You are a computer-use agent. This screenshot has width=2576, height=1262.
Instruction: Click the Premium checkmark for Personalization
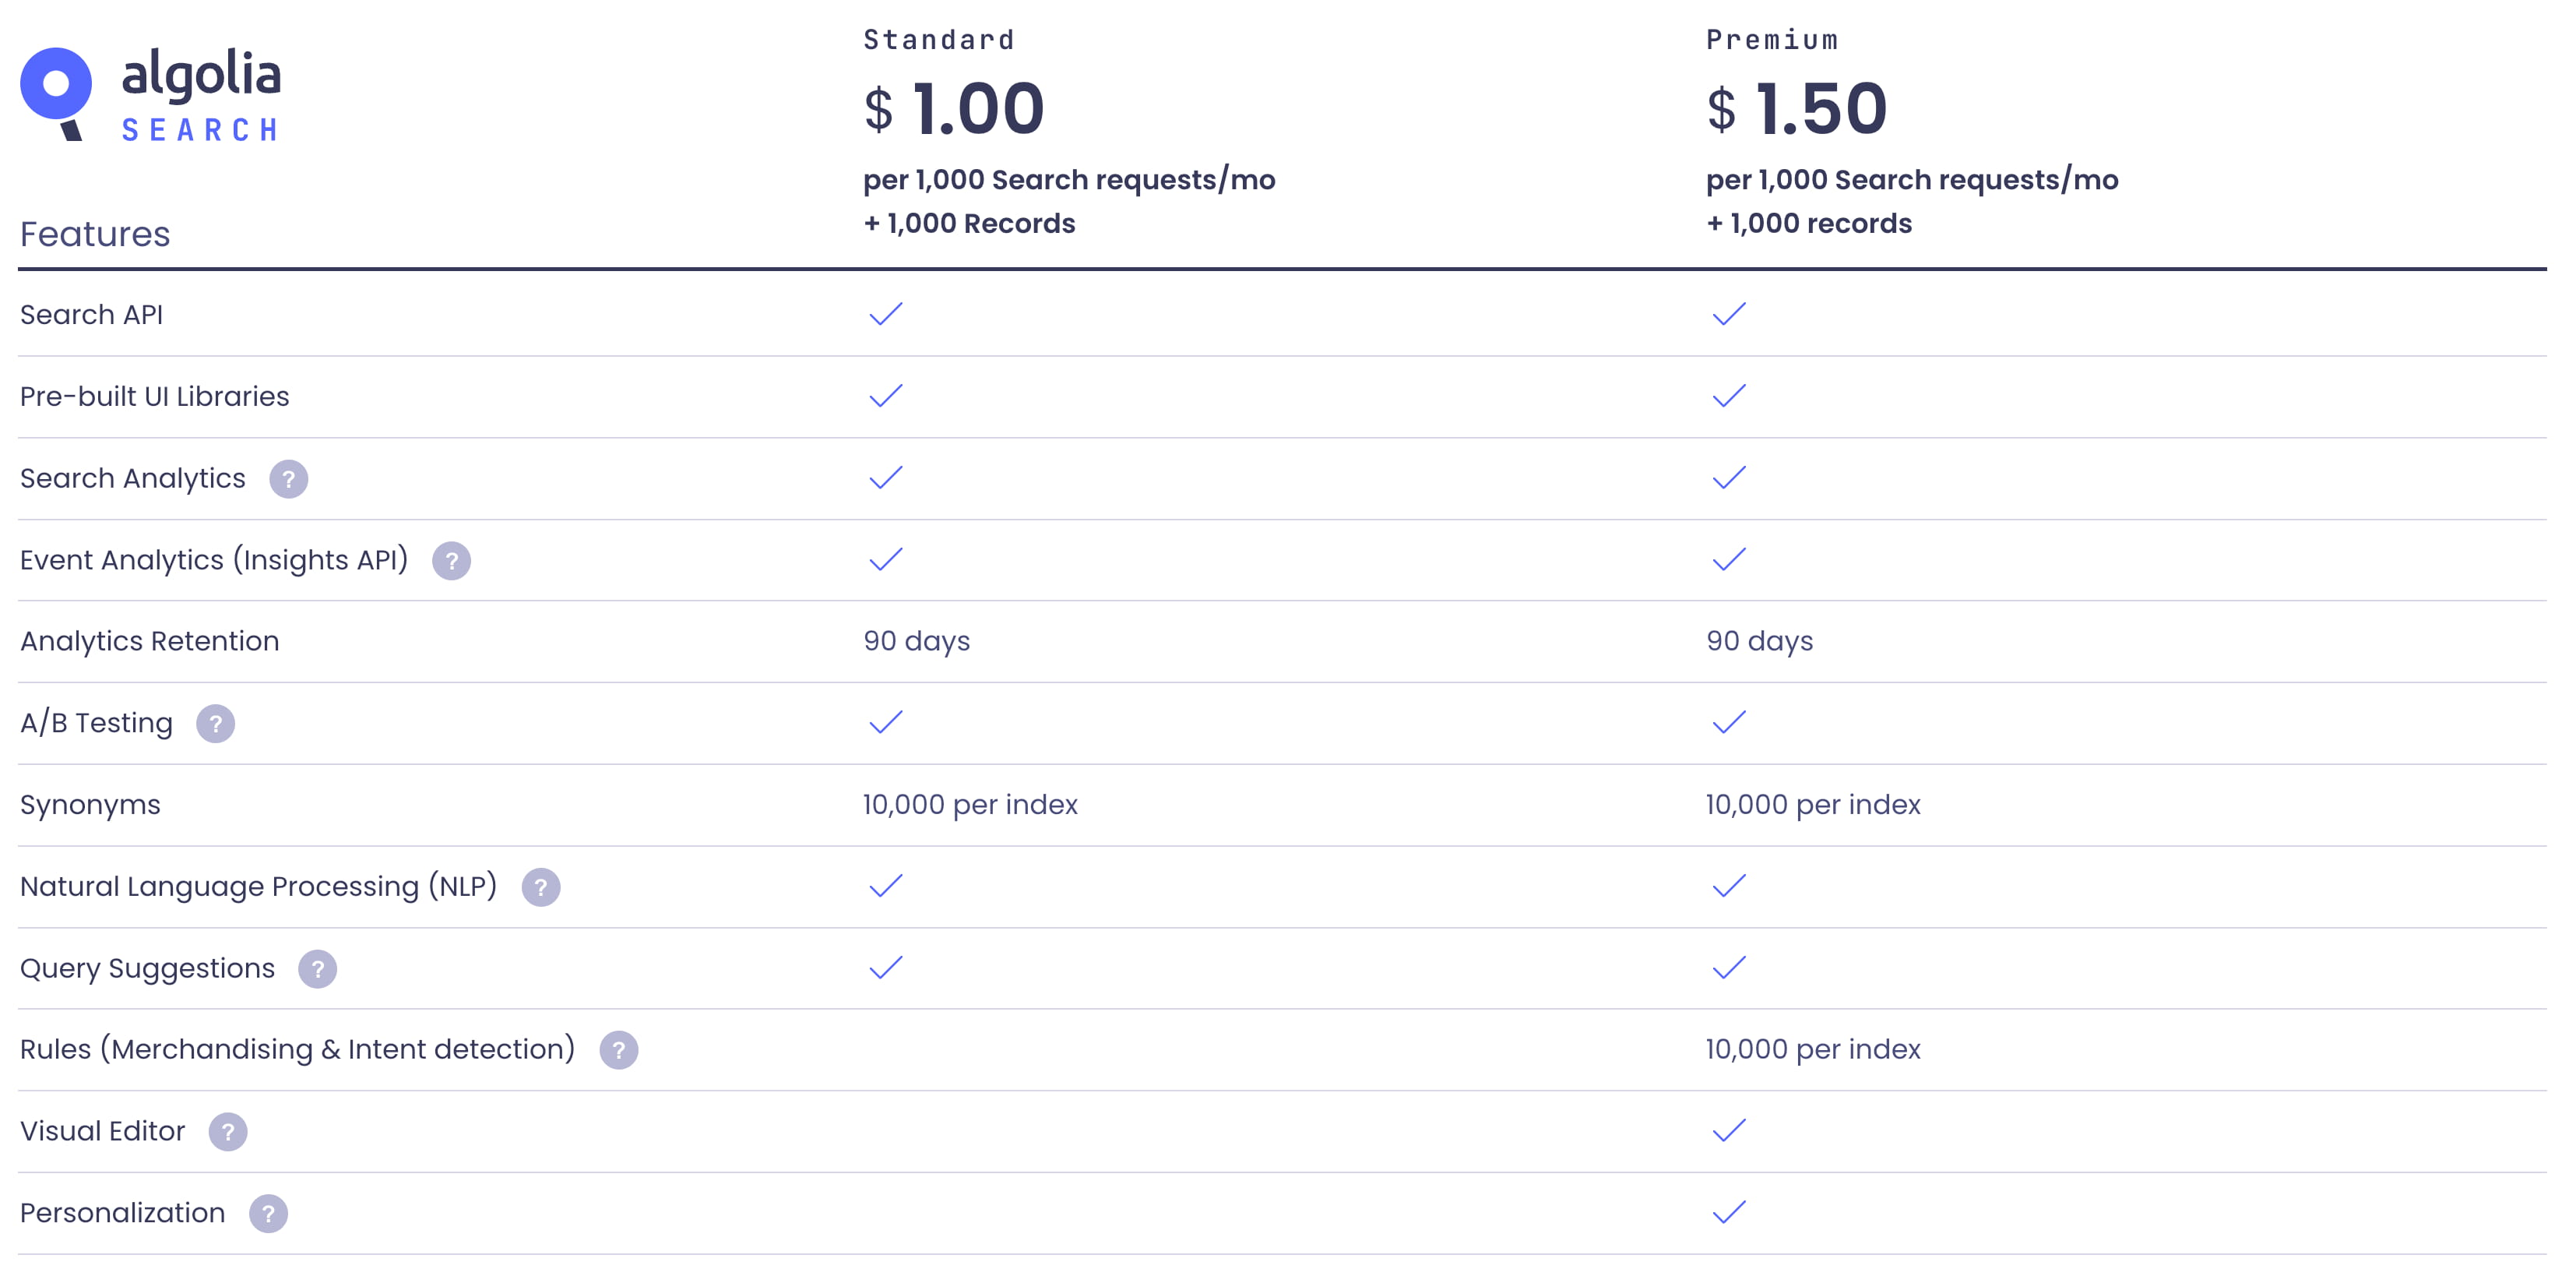pos(1728,1213)
